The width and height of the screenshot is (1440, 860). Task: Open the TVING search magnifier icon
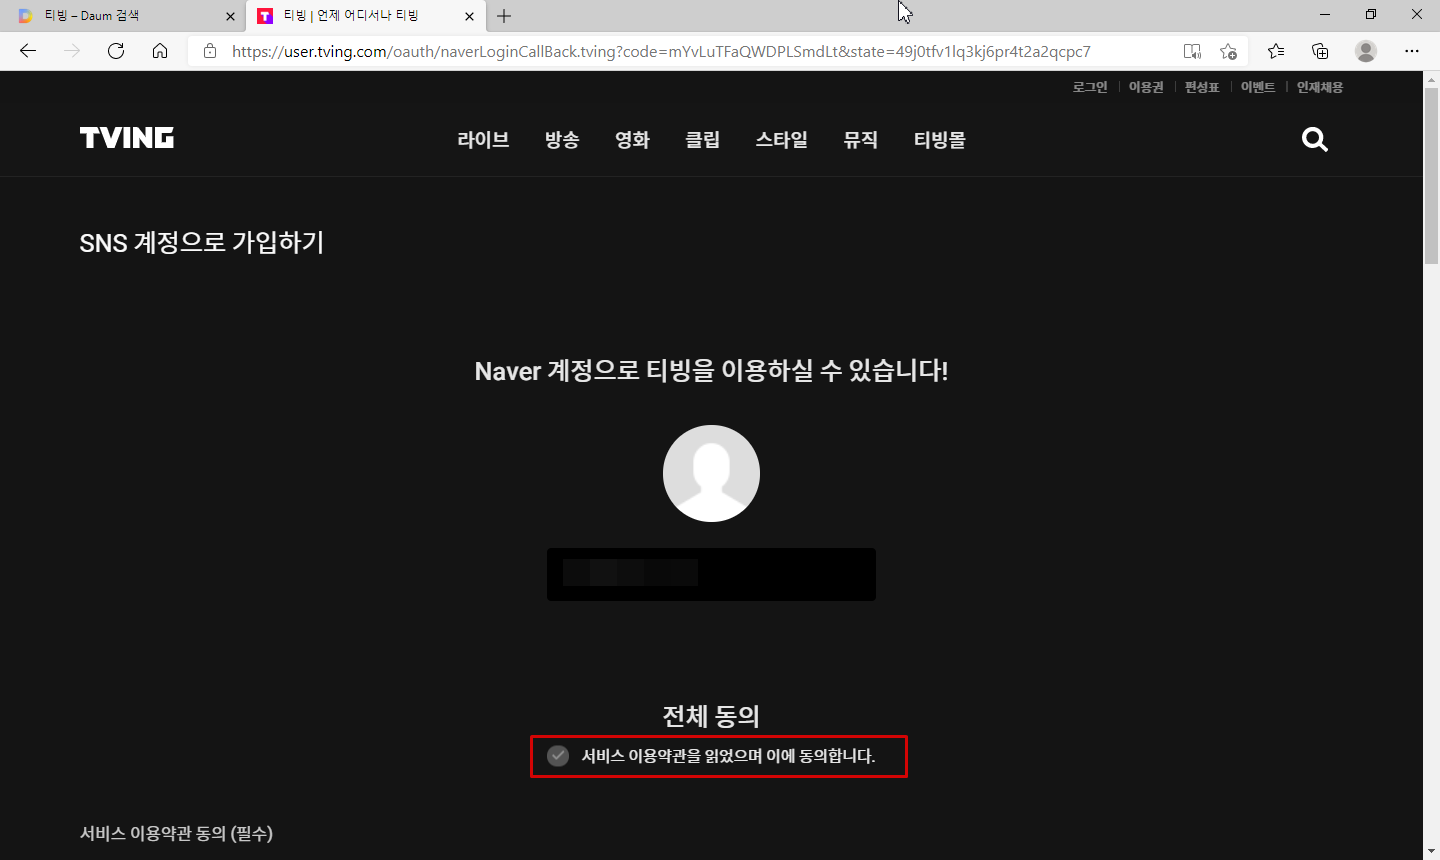[1315, 139]
